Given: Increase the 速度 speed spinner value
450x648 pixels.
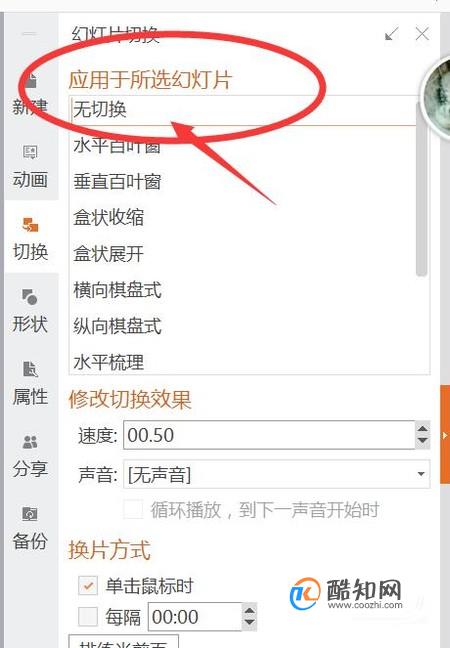Looking at the screenshot, I should pyautogui.click(x=422, y=428).
